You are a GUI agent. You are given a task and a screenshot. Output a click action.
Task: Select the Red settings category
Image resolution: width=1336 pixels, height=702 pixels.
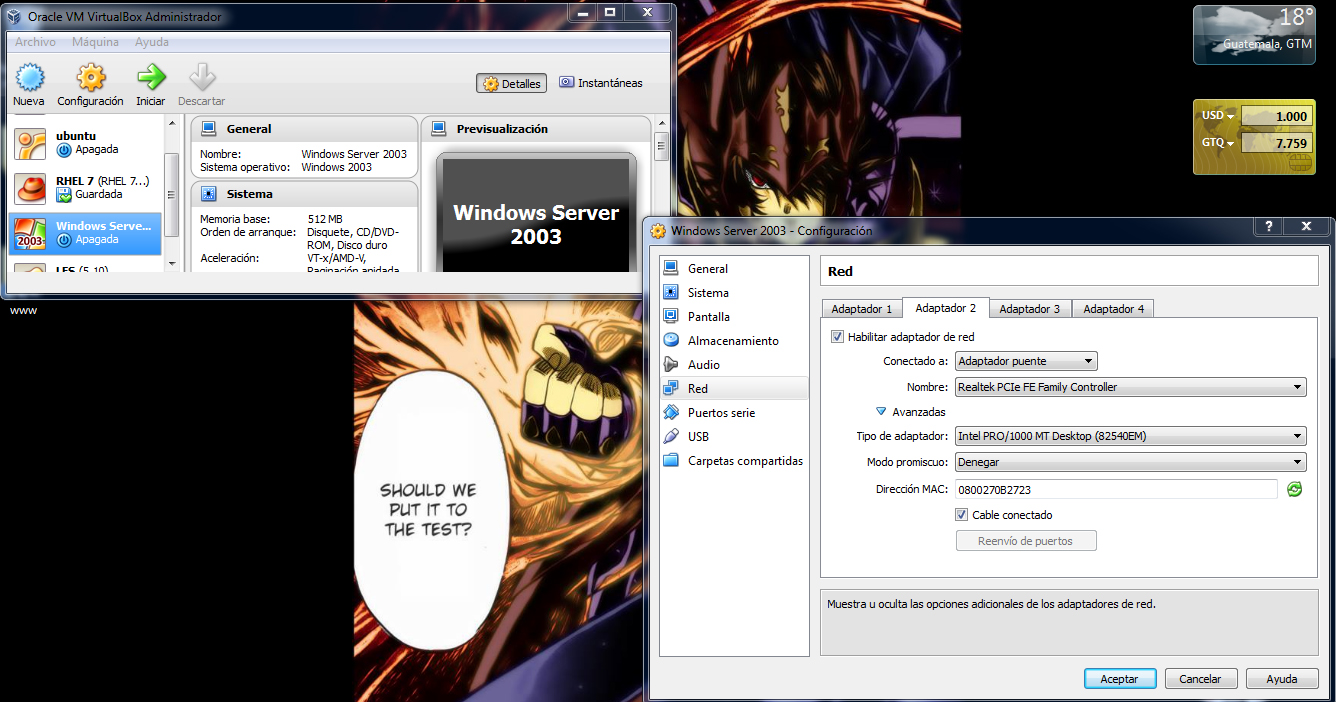[x=734, y=389]
